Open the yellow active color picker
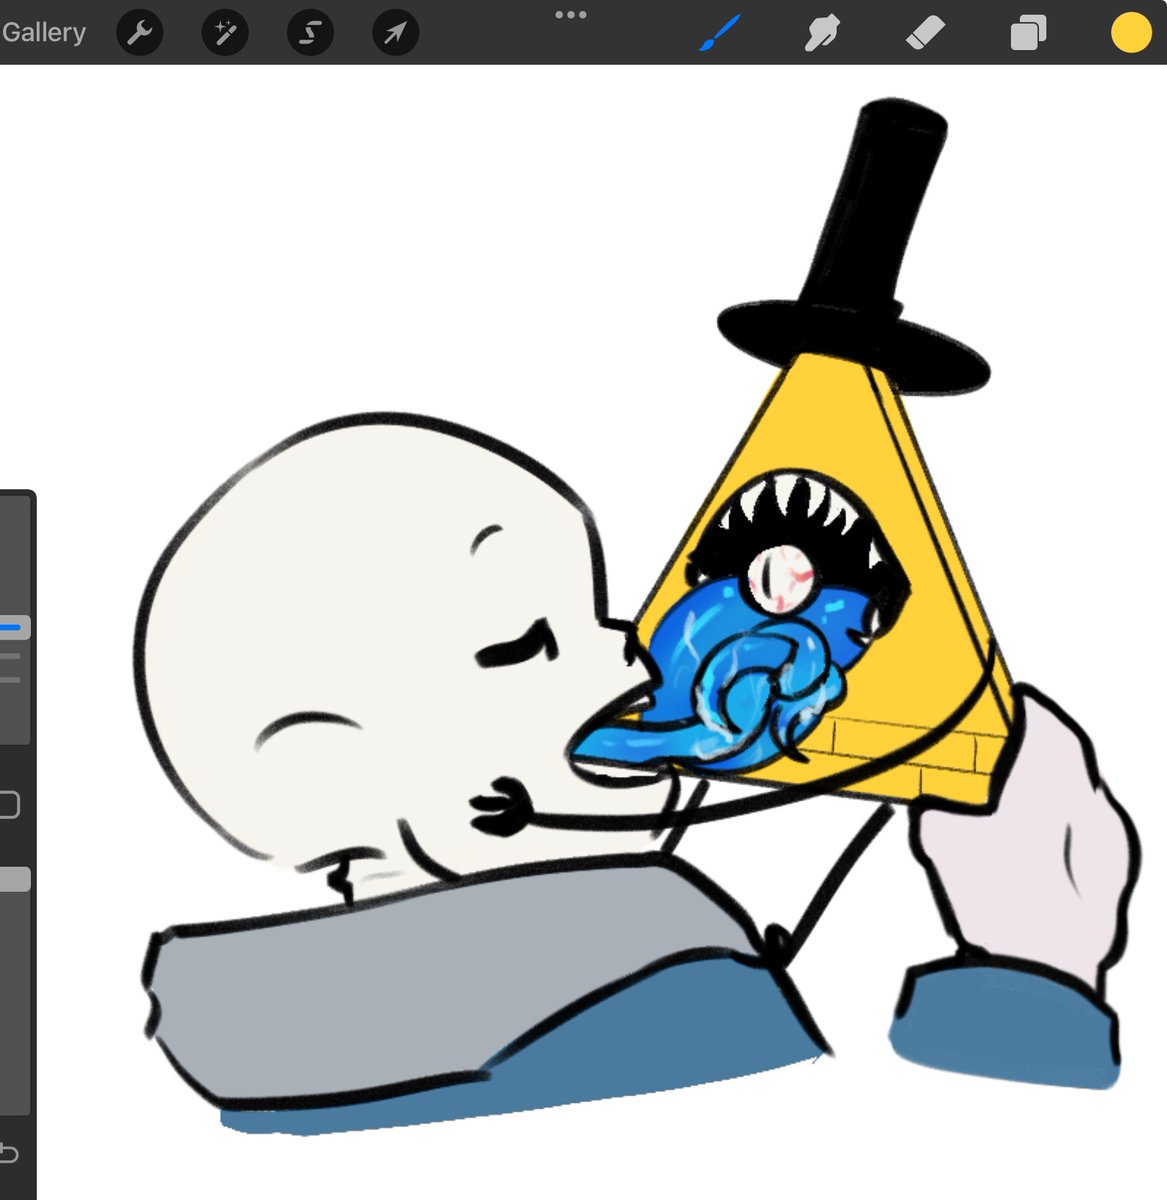Viewport: 1167px width, 1200px height. pos(1132,33)
